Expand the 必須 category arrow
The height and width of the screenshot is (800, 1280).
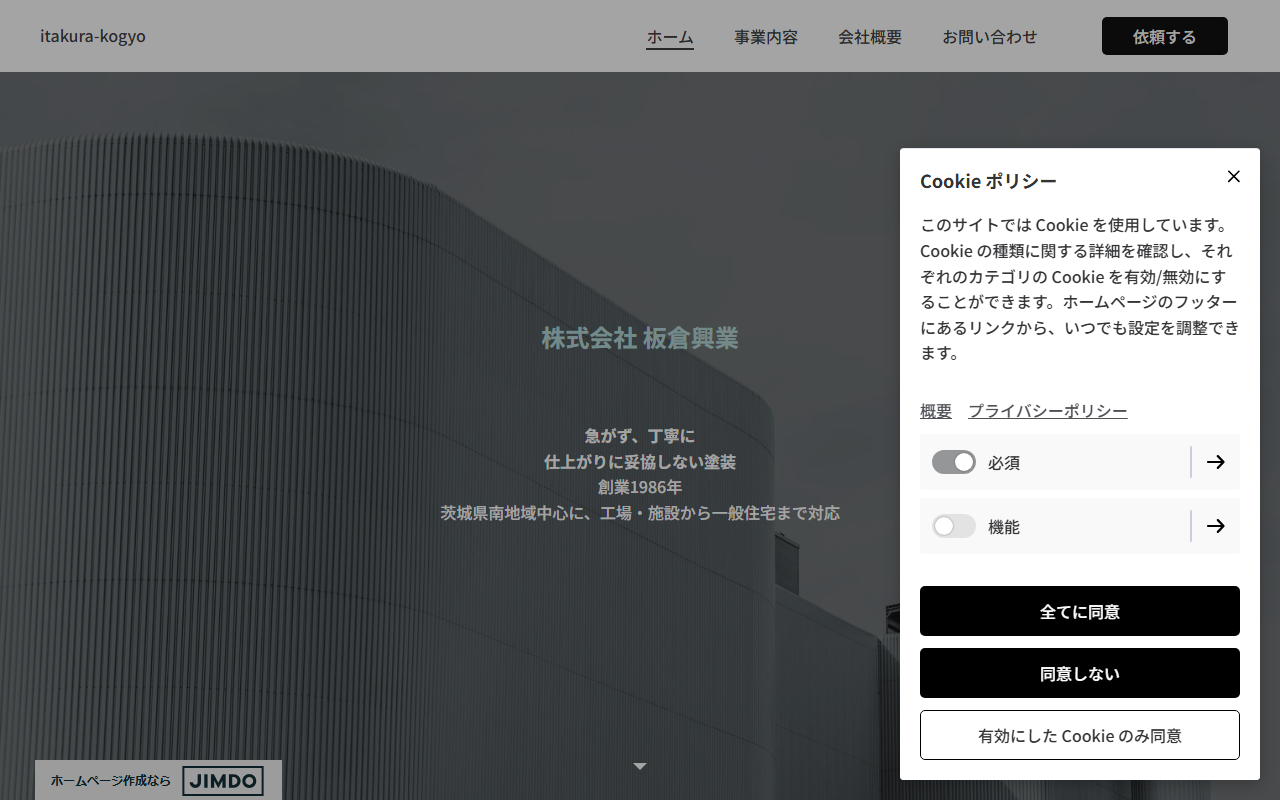[x=1215, y=462]
